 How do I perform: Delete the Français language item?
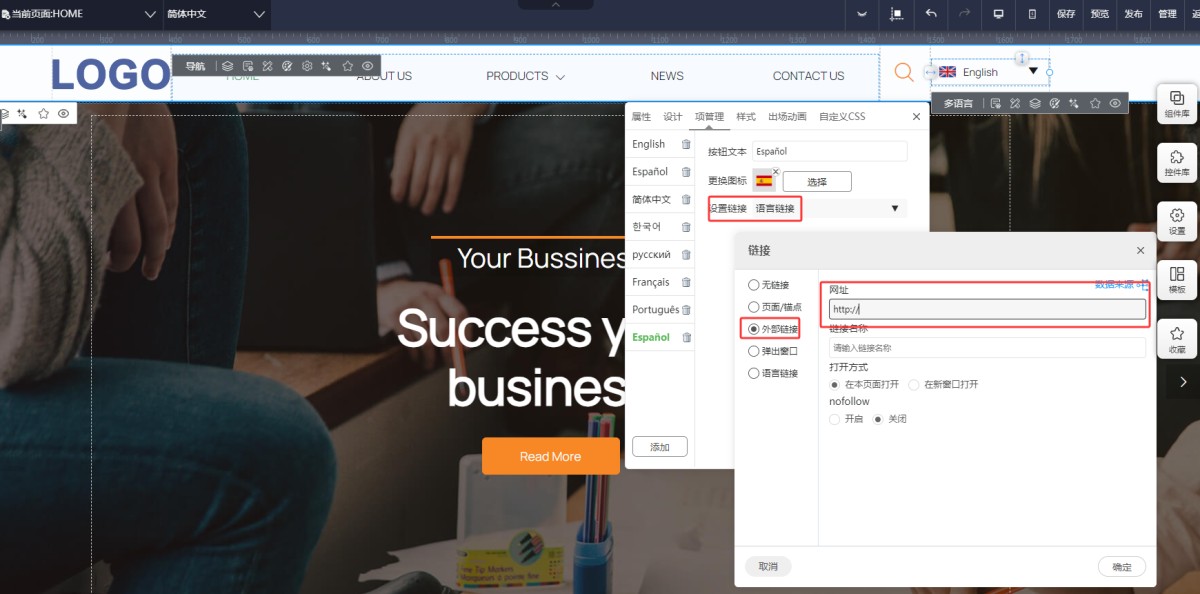coord(686,282)
